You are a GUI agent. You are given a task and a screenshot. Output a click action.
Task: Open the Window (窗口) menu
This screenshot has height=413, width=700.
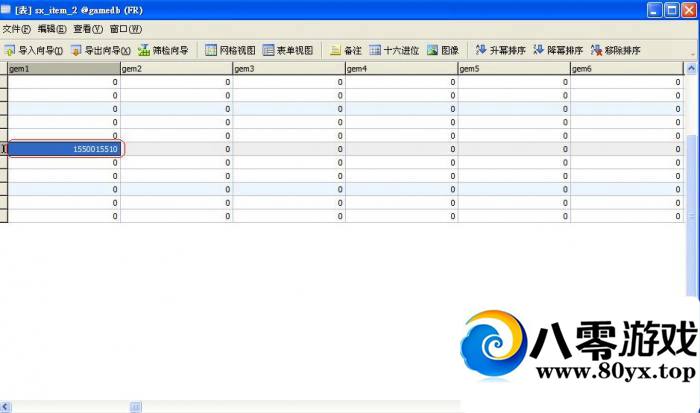[125, 29]
